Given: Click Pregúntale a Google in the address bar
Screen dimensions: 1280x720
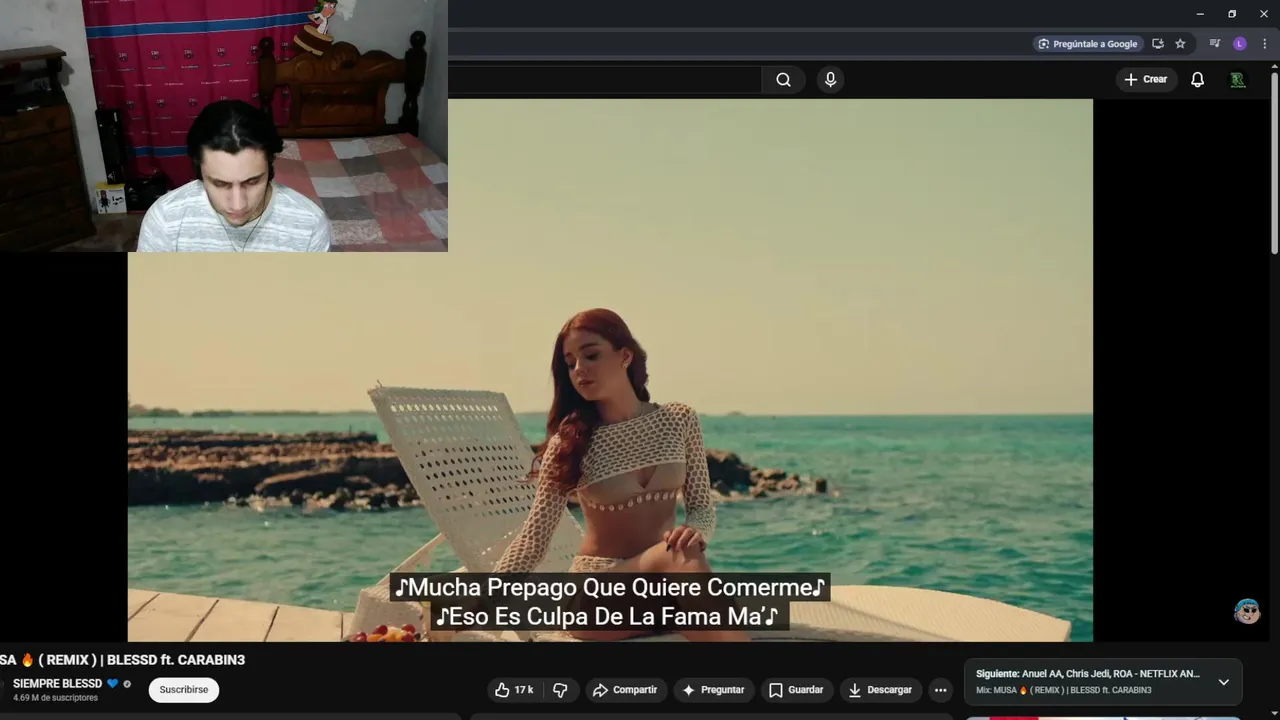Looking at the screenshot, I should coord(1087,44).
